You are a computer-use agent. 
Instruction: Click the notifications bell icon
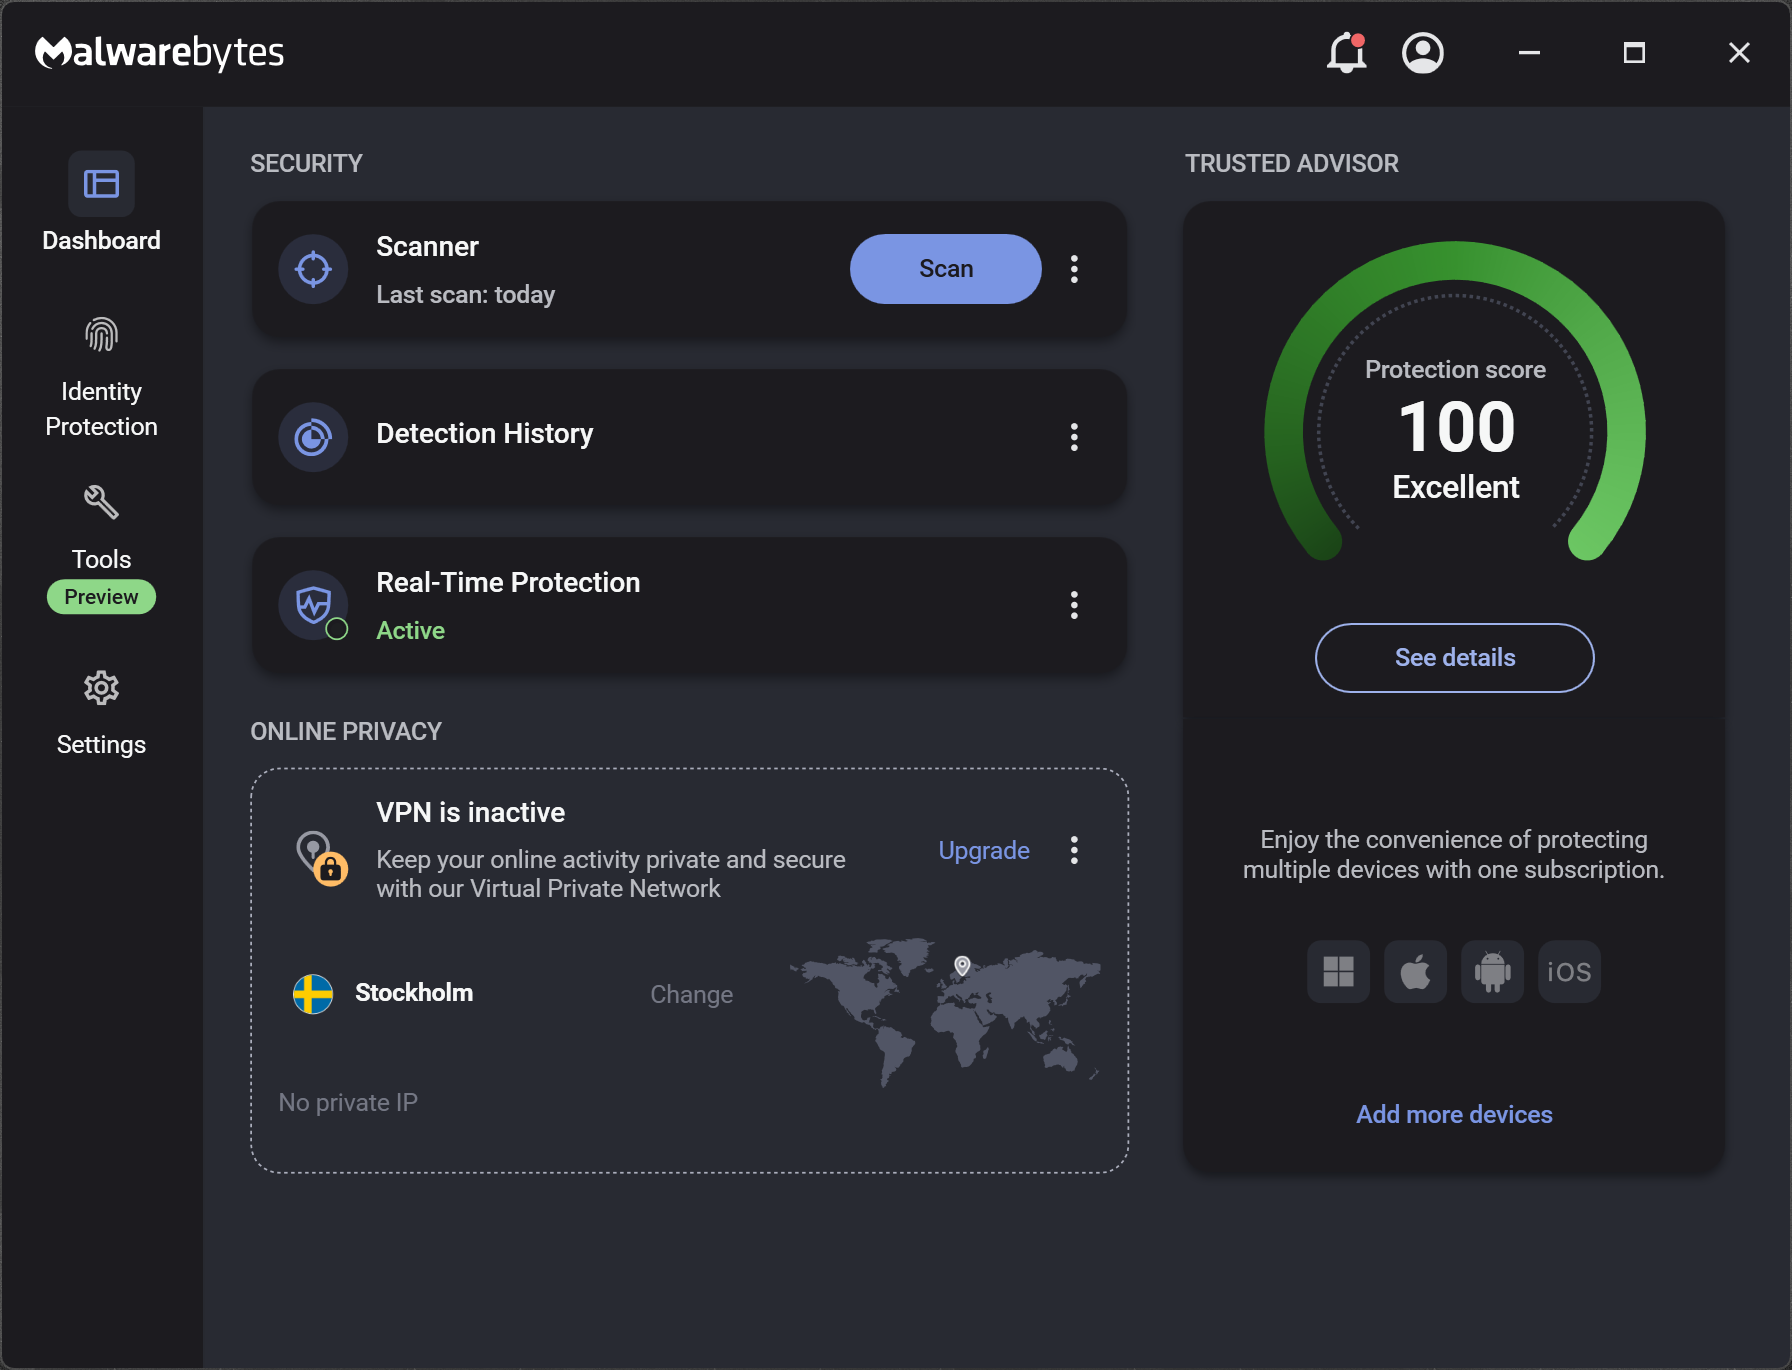[x=1347, y=53]
